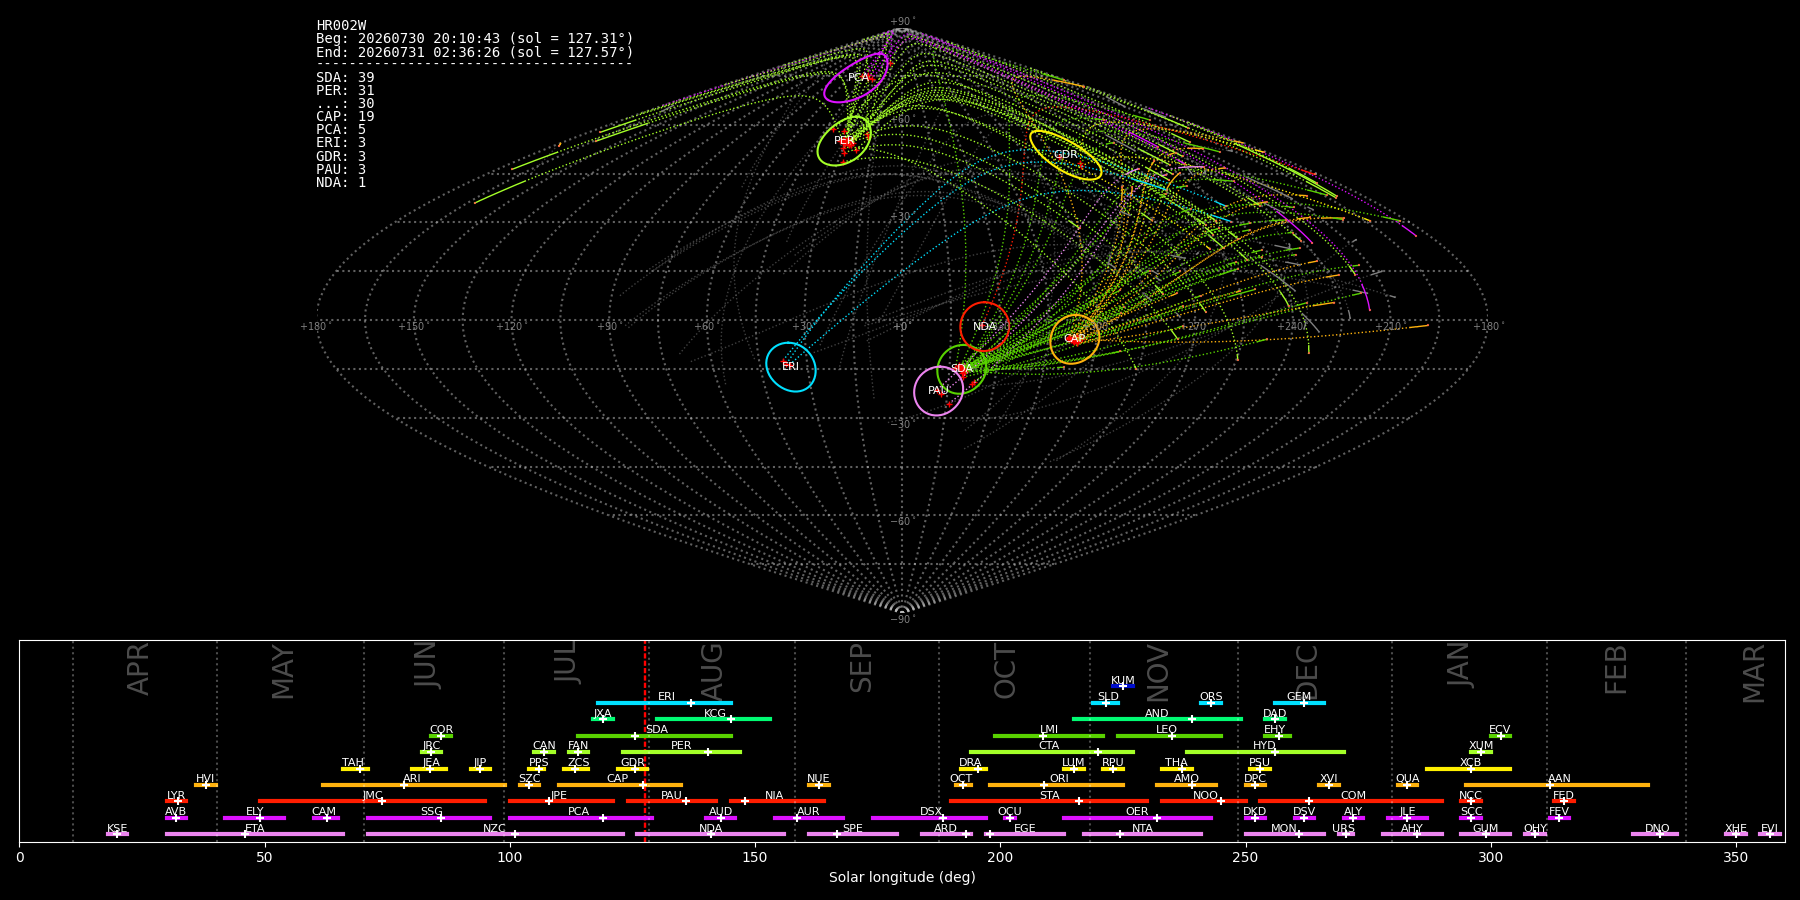Select the KUM blue shower marker
The height and width of the screenshot is (900, 1800).
pyautogui.click(x=1123, y=686)
